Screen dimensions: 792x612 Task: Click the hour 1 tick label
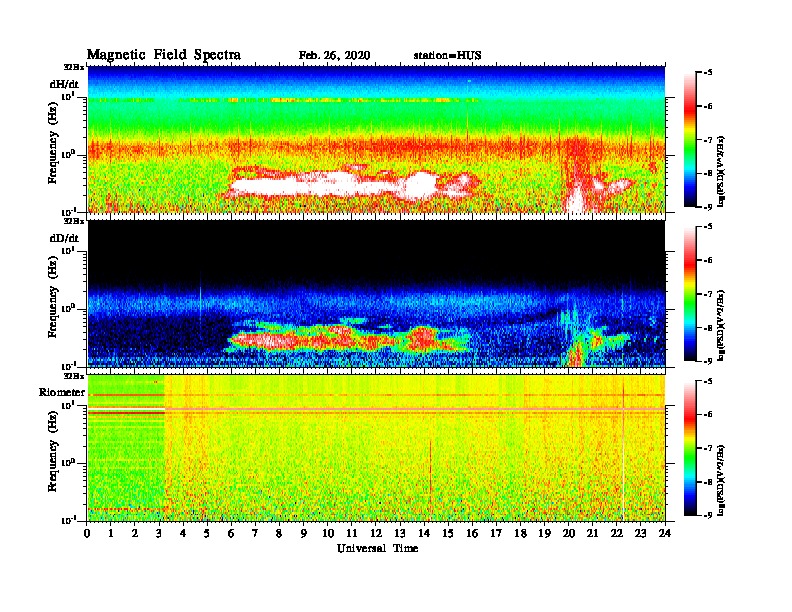111,533
